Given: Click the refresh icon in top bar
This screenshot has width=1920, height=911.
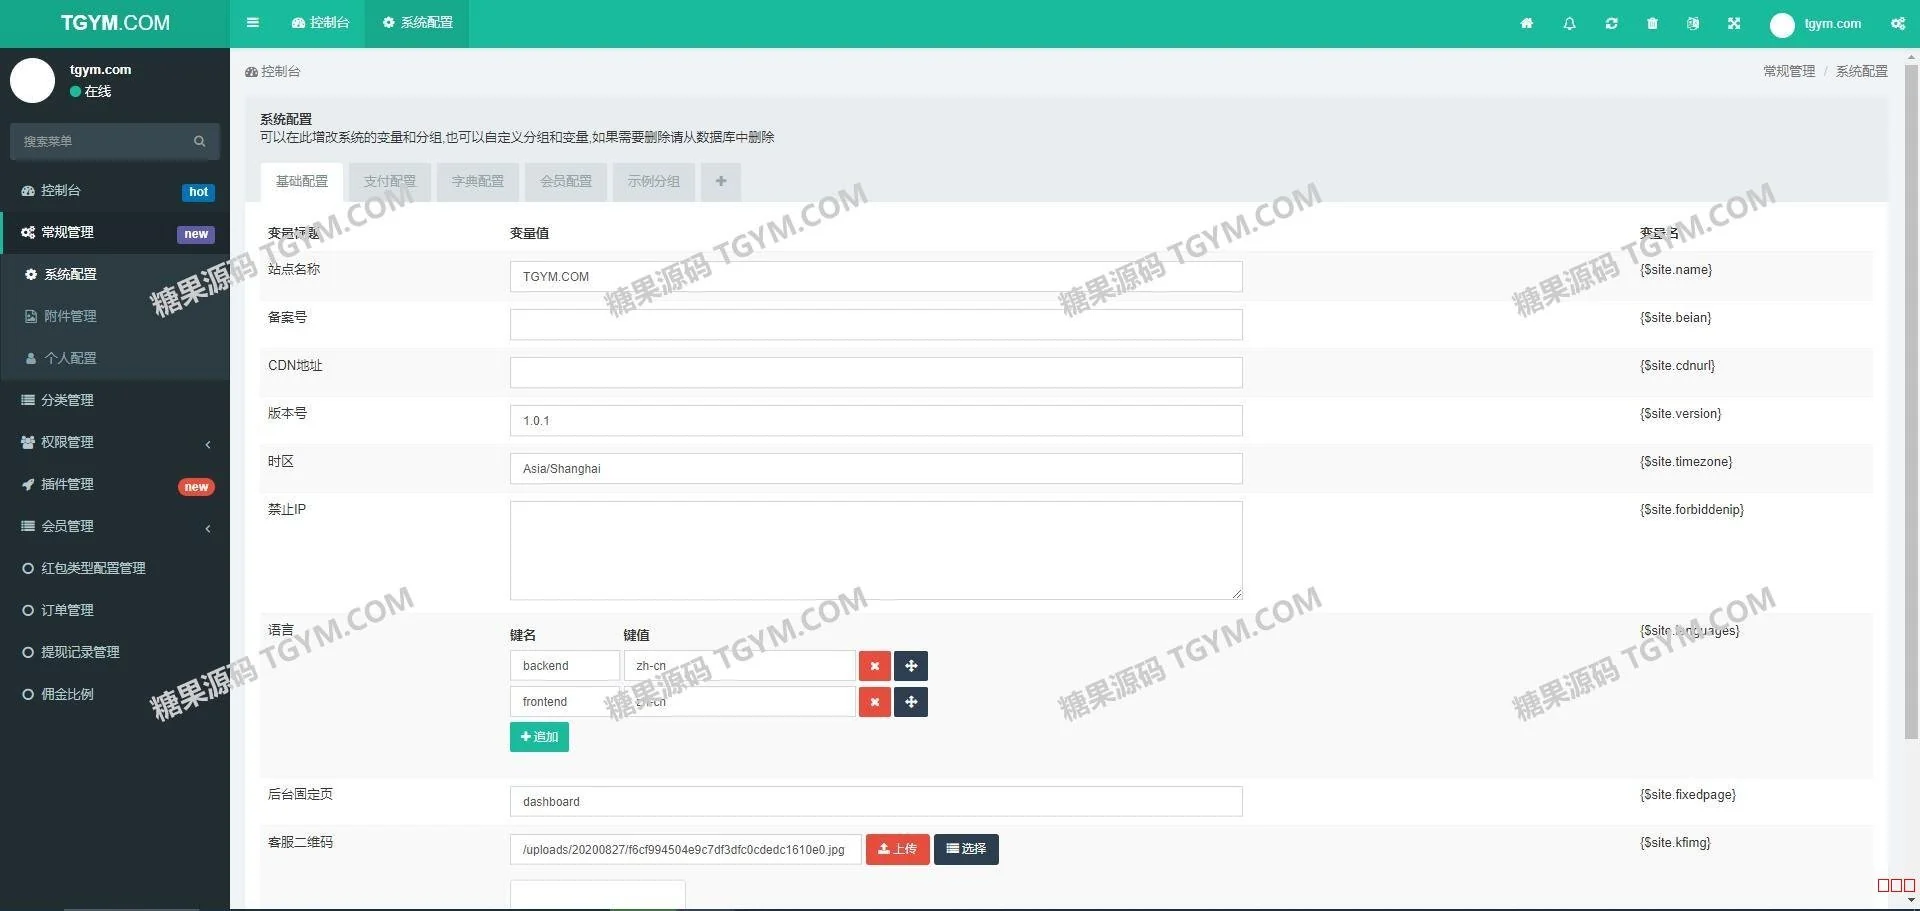Looking at the screenshot, I should 1611,23.
